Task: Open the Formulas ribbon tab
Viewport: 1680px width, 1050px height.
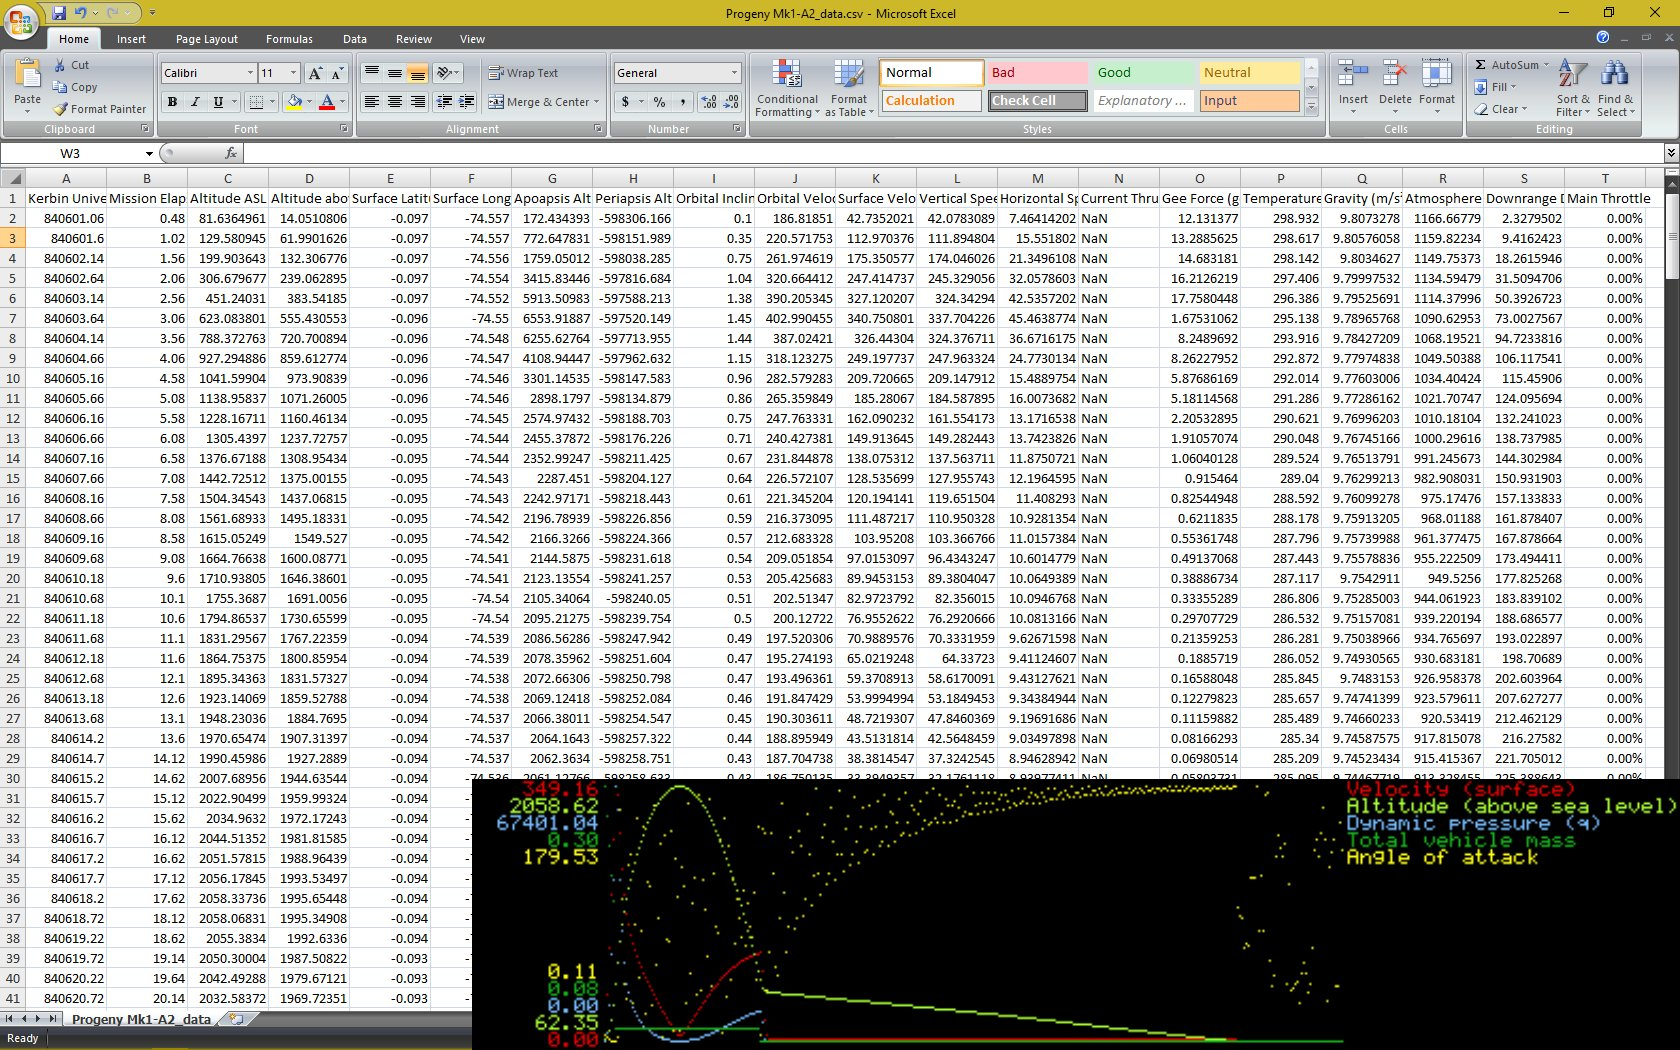Action: coord(289,39)
